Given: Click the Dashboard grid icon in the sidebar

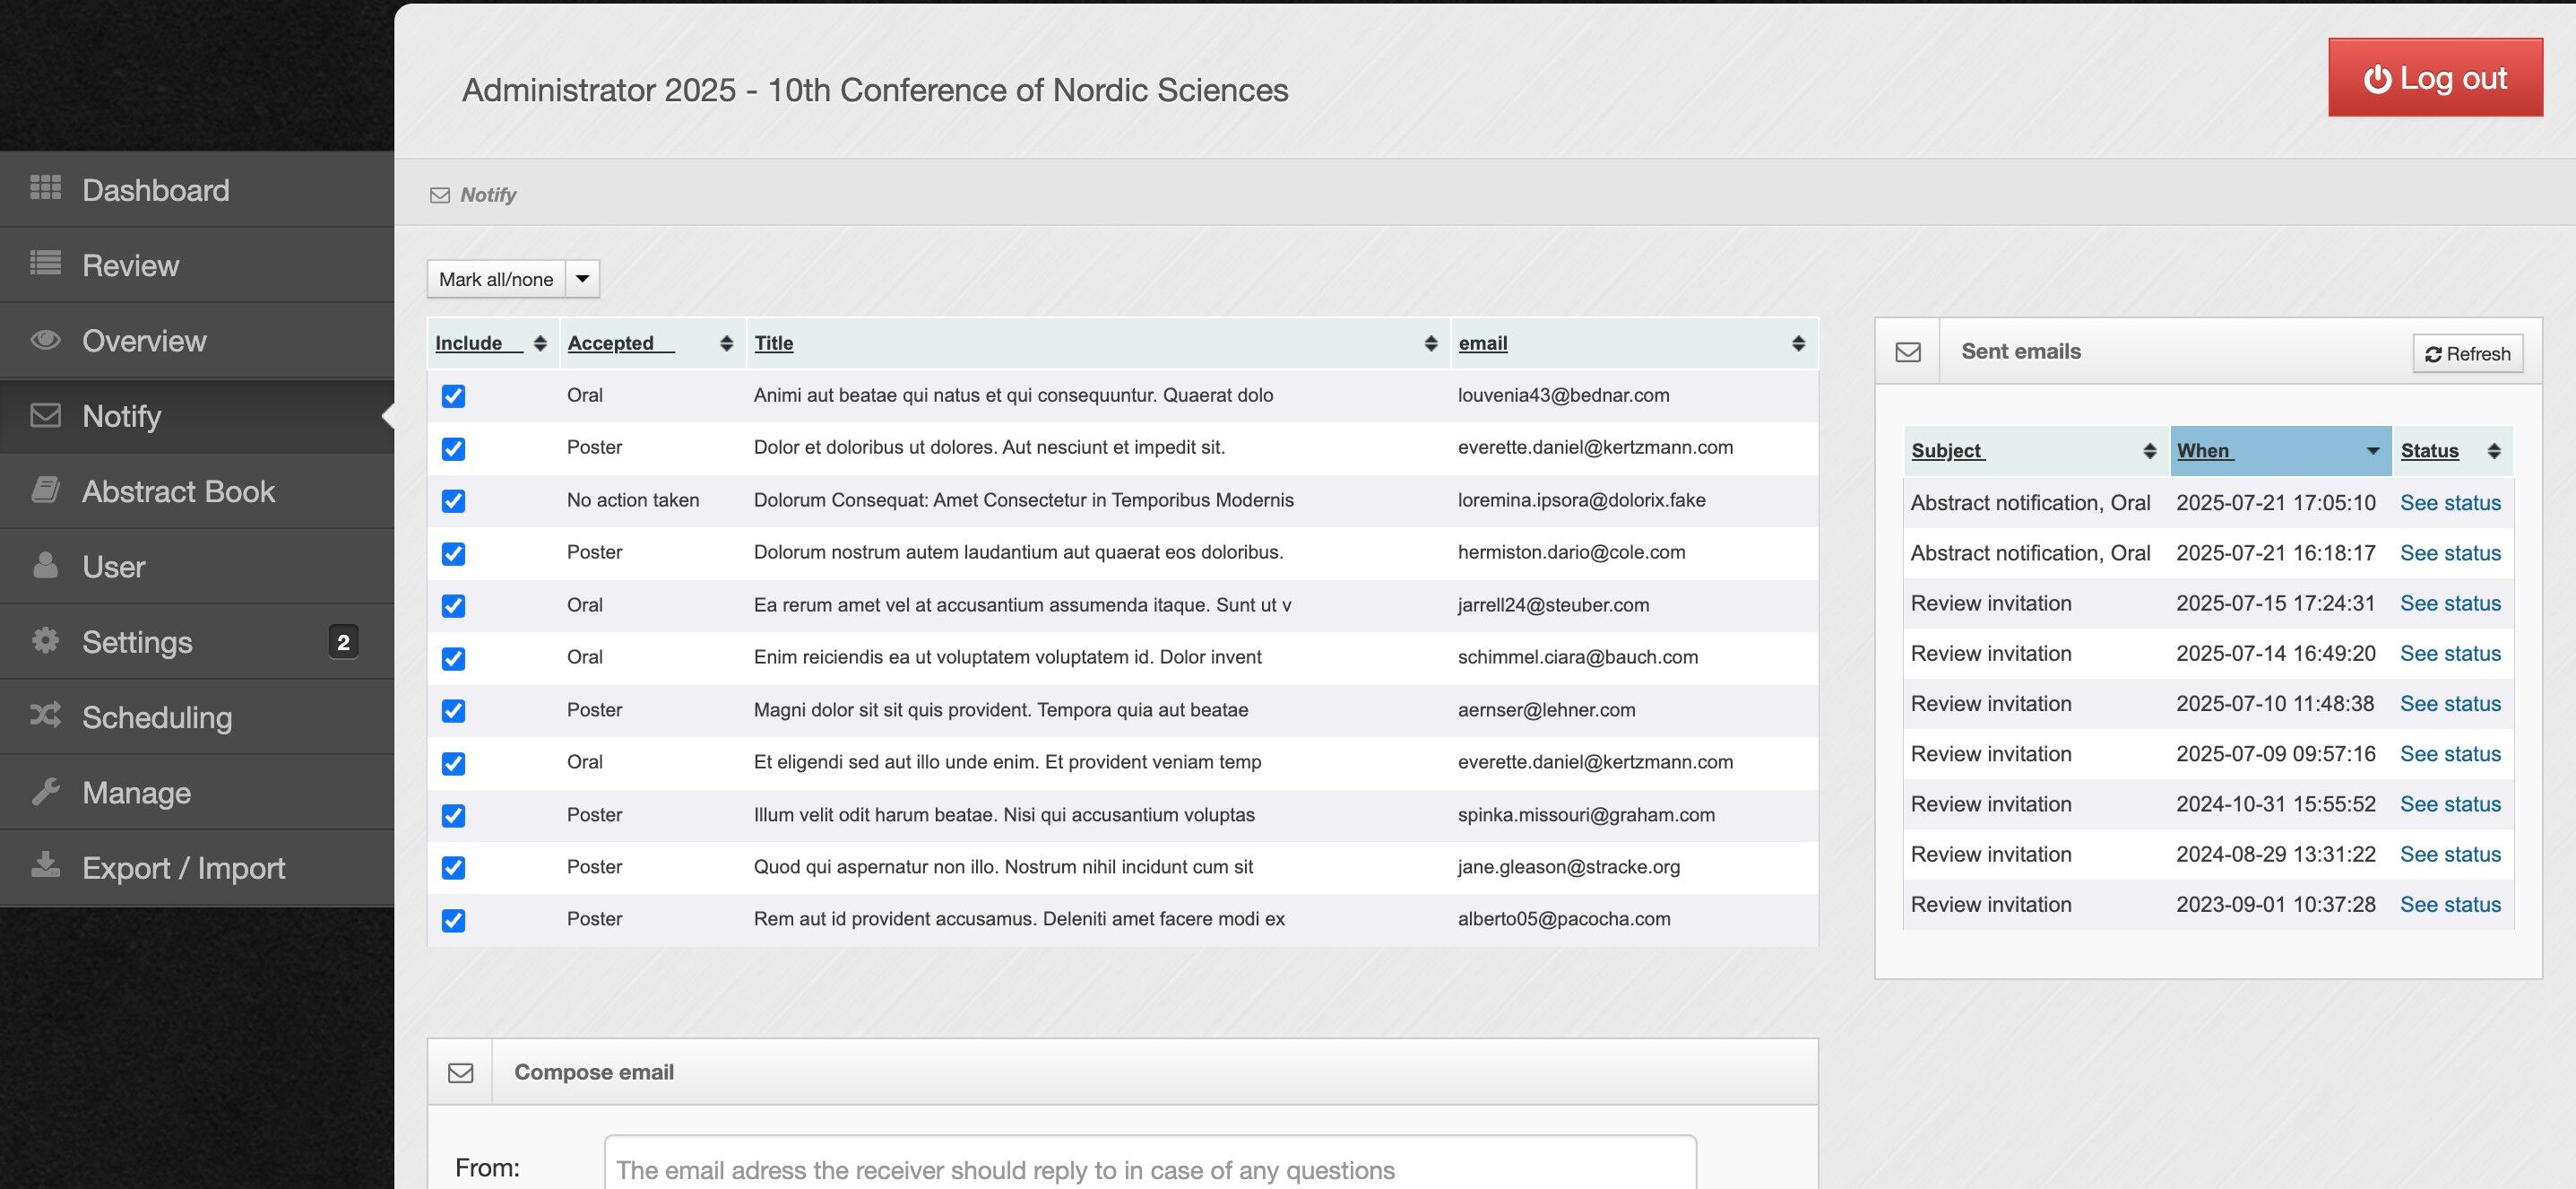Looking at the screenshot, I should (x=45, y=187).
